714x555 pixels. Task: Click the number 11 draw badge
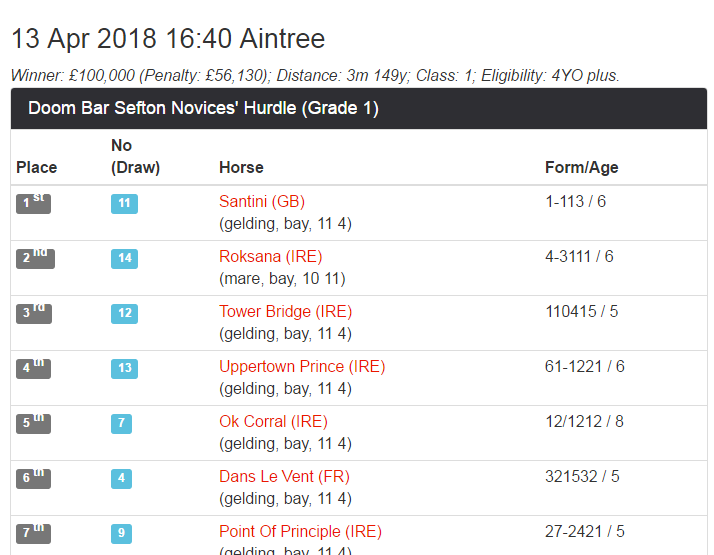pyautogui.click(x=124, y=204)
